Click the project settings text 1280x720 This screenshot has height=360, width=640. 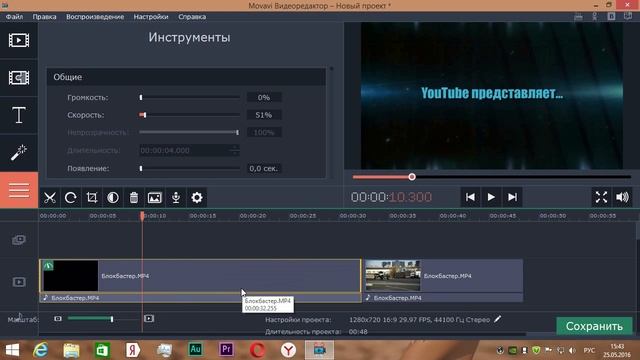coord(419,320)
